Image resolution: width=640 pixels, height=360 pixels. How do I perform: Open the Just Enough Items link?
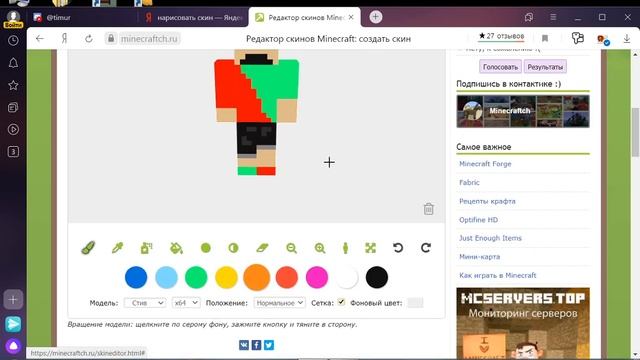pos(490,238)
